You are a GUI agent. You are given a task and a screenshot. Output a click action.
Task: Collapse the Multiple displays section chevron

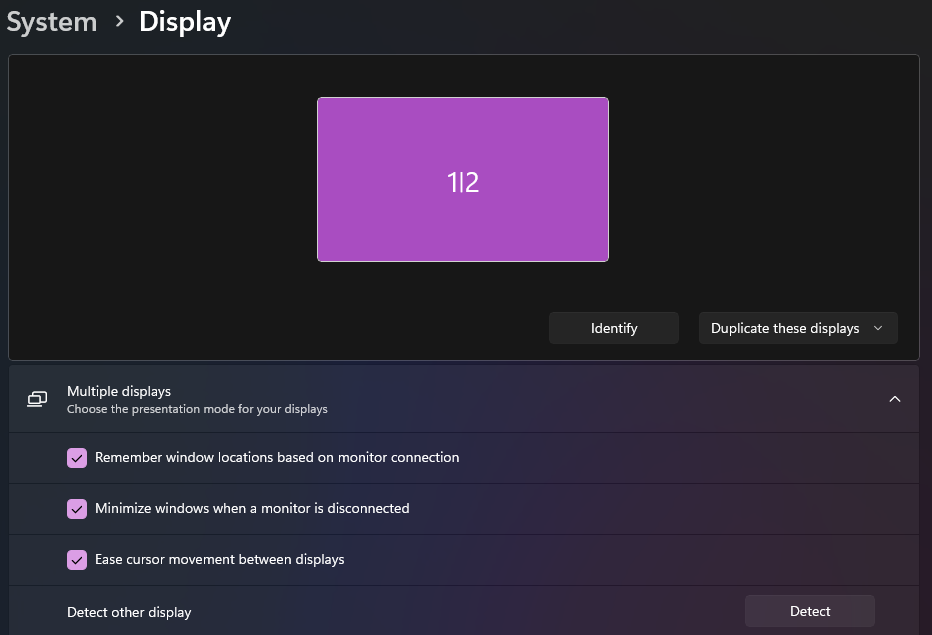point(894,399)
